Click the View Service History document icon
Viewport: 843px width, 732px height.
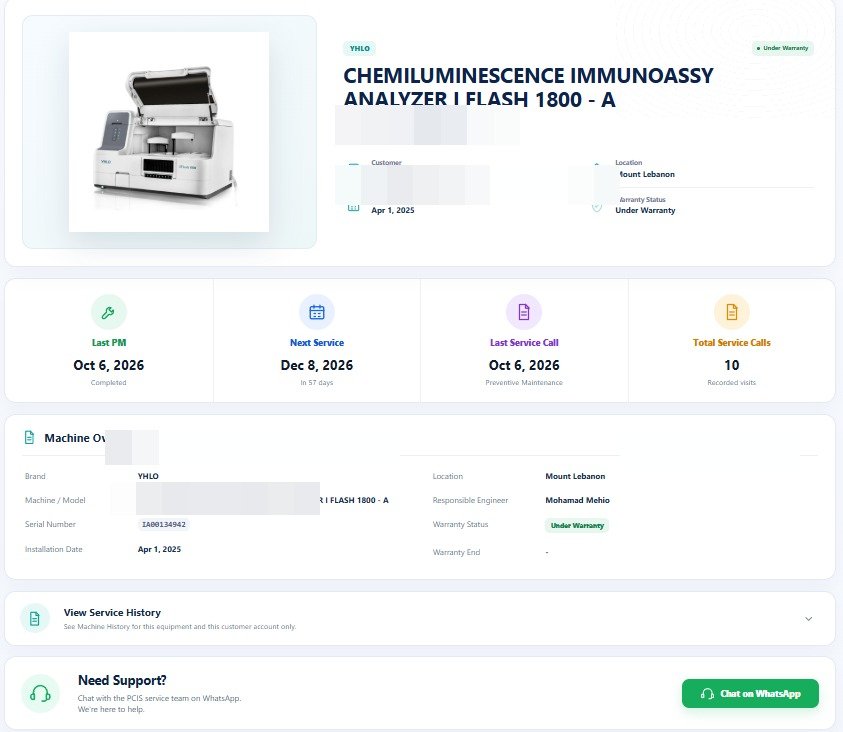[x=35, y=619]
